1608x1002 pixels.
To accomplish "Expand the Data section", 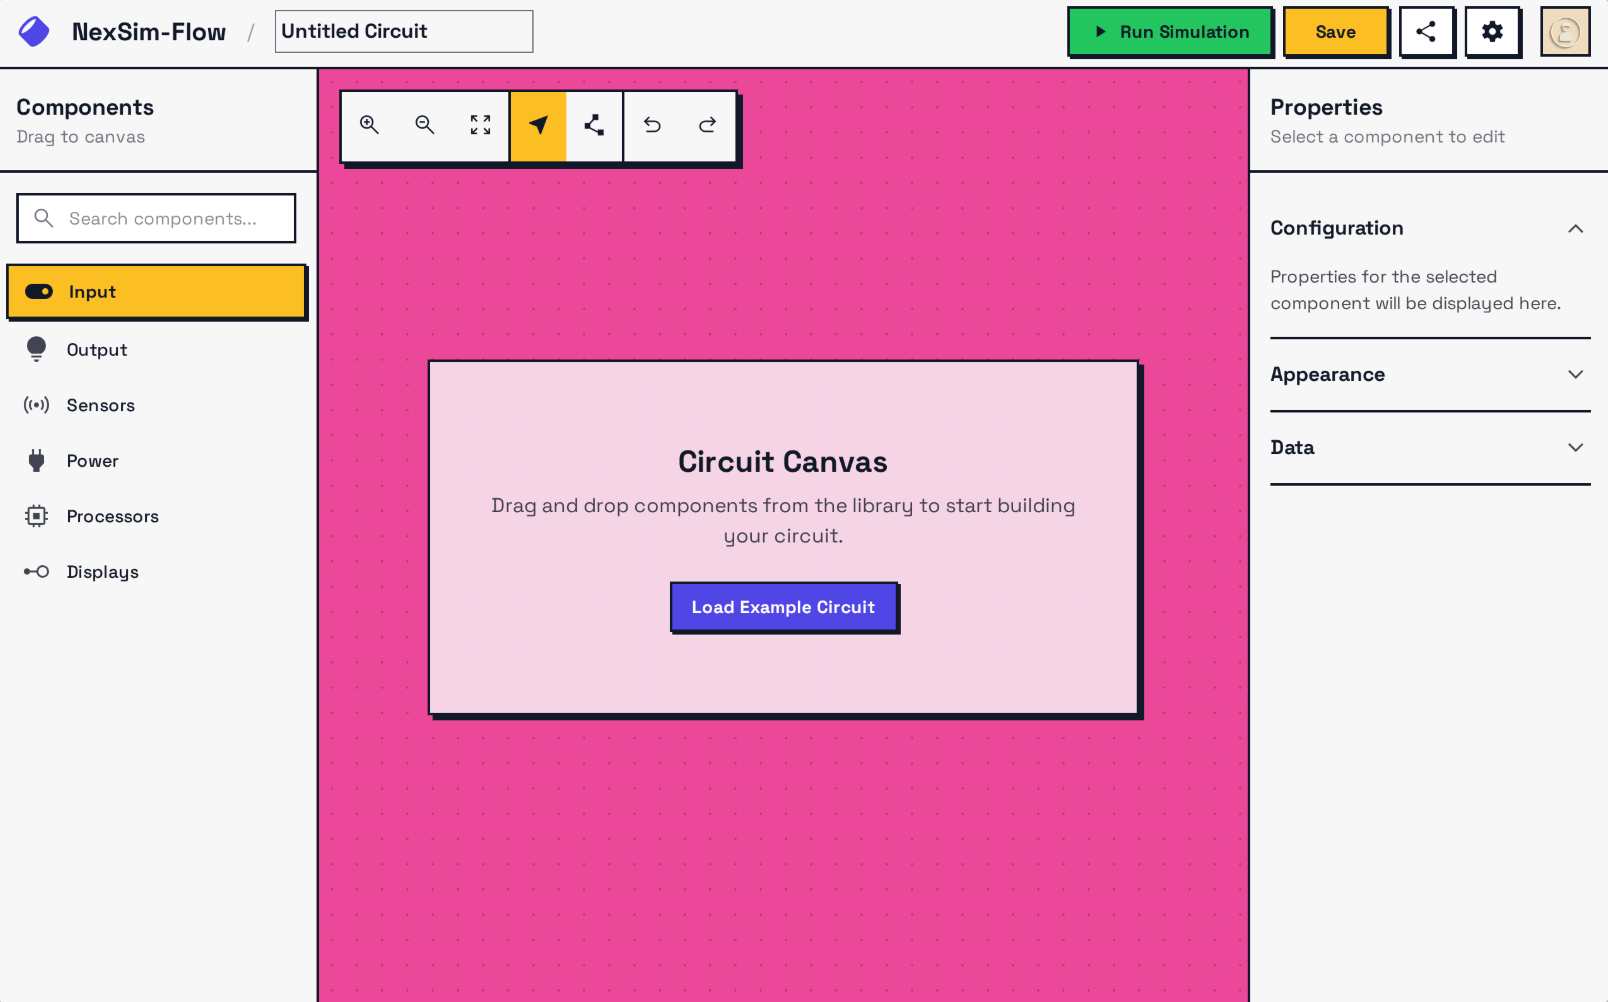I will pos(1575,448).
